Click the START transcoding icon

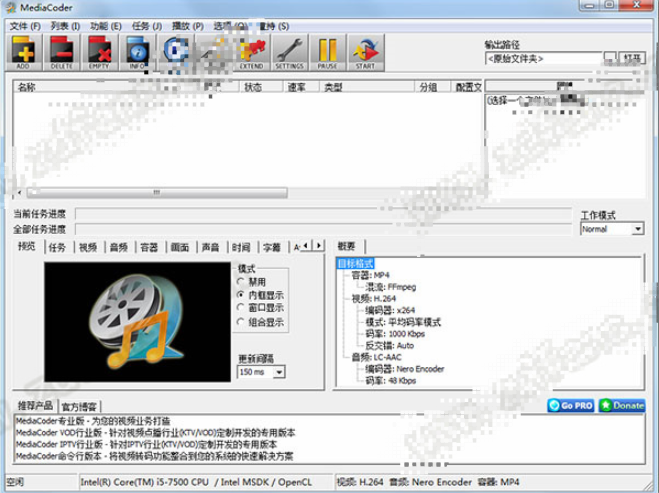point(366,53)
